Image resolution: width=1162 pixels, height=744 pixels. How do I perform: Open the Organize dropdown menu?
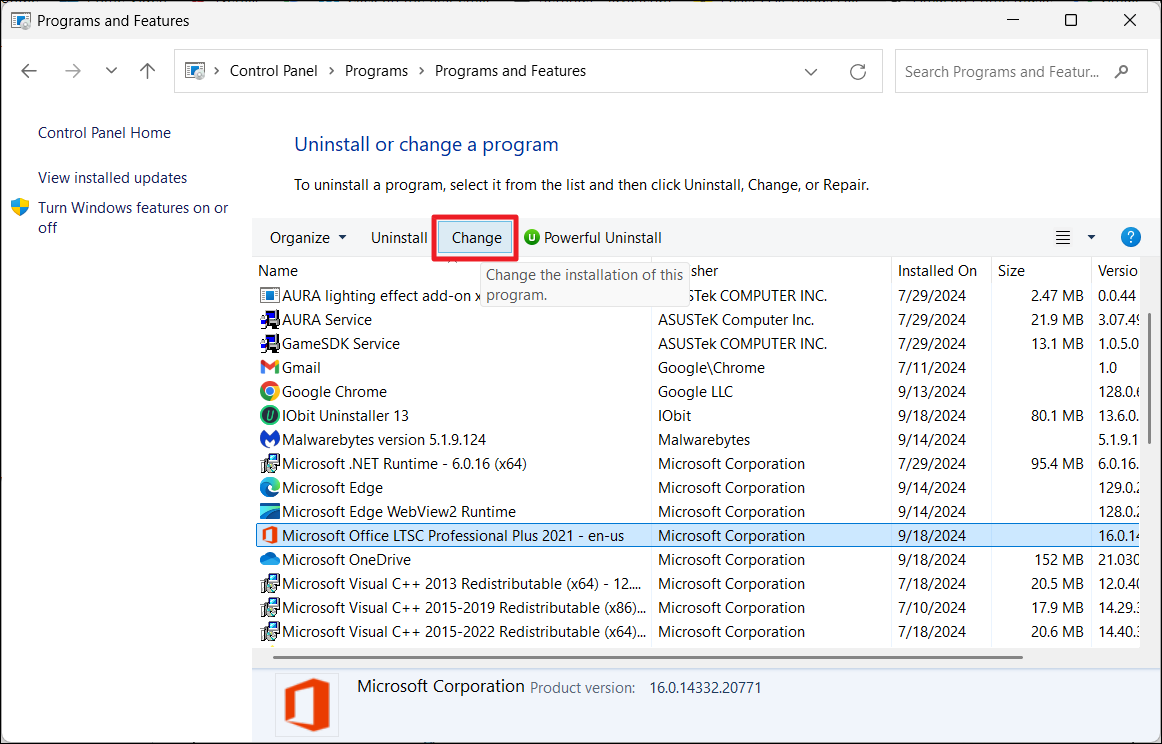pyautogui.click(x=308, y=237)
